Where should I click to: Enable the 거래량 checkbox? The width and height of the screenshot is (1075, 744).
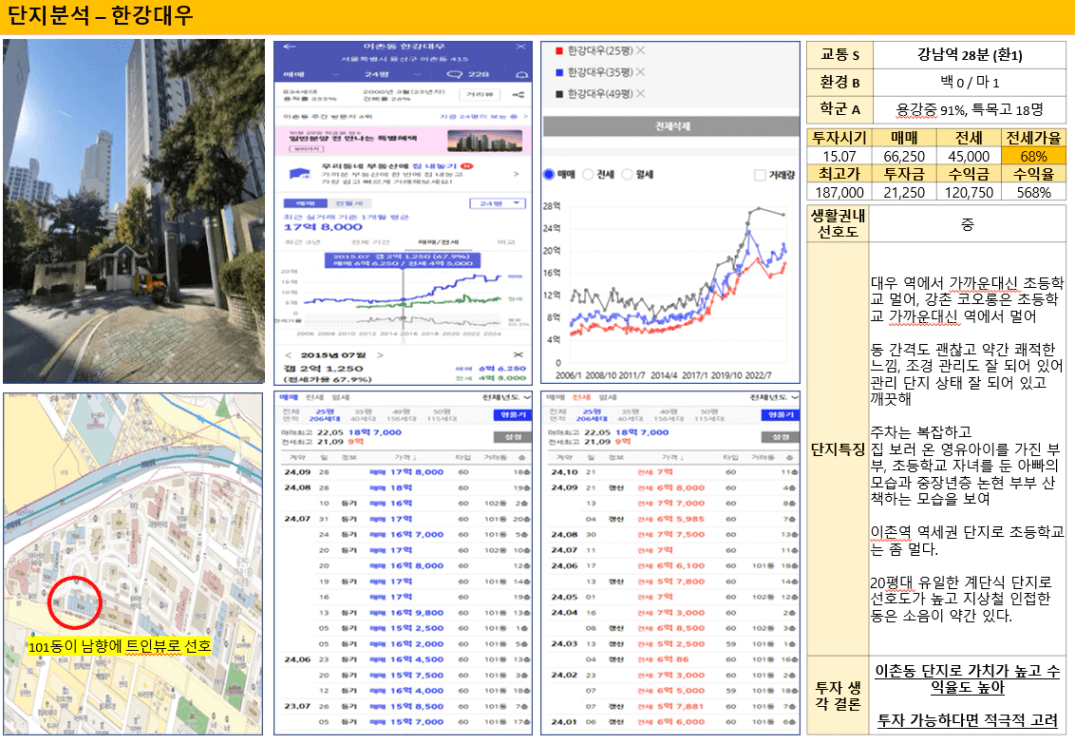tap(760, 175)
